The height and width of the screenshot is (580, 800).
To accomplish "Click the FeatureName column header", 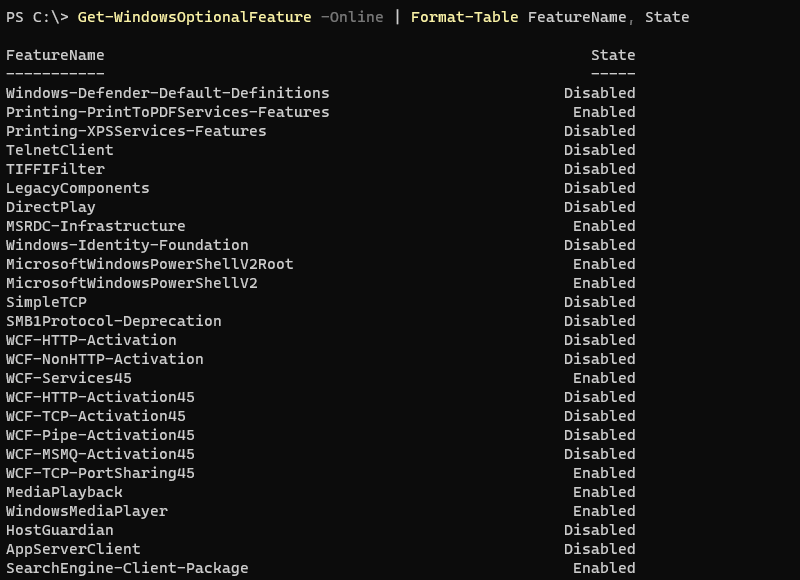I will (55, 55).
